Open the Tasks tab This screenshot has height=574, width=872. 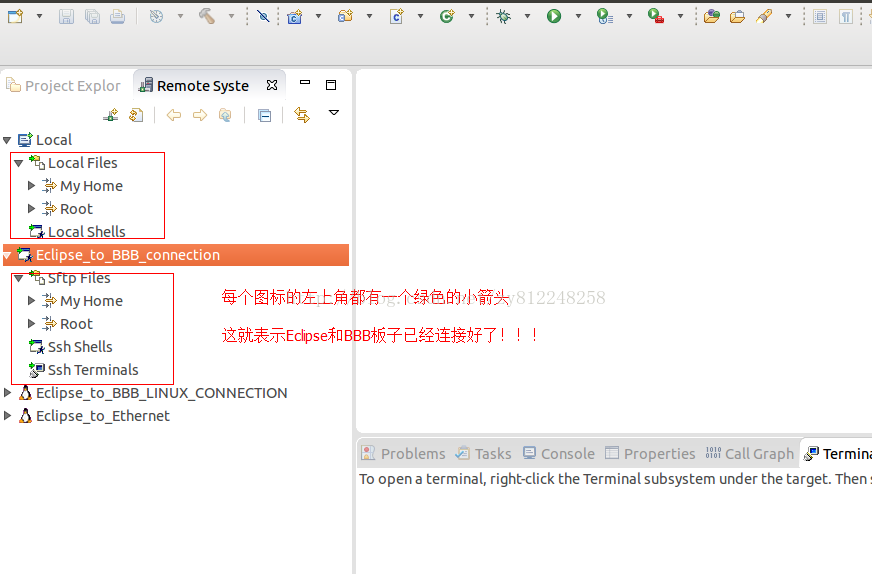coord(483,454)
